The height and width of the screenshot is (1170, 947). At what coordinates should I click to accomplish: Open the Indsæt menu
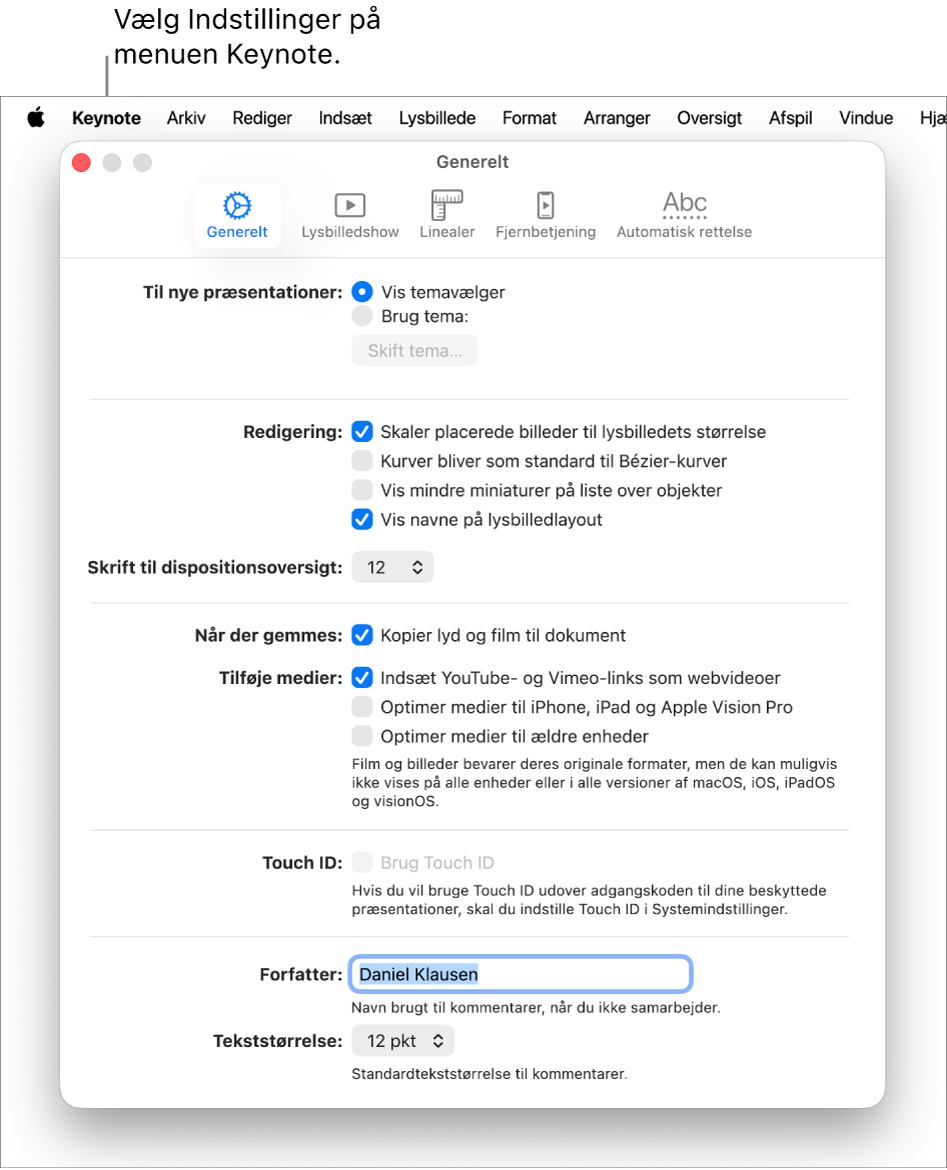click(x=345, y=118)
